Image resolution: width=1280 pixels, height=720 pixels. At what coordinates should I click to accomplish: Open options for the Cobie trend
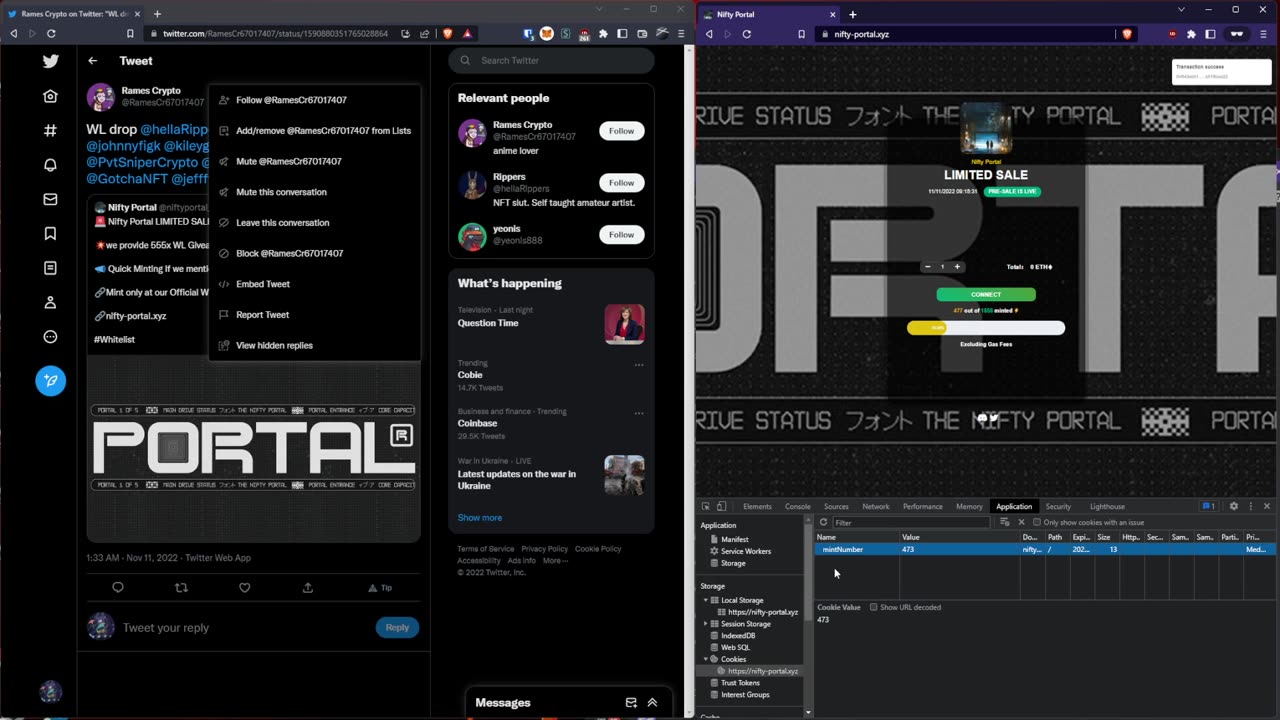tap(639, 365)
